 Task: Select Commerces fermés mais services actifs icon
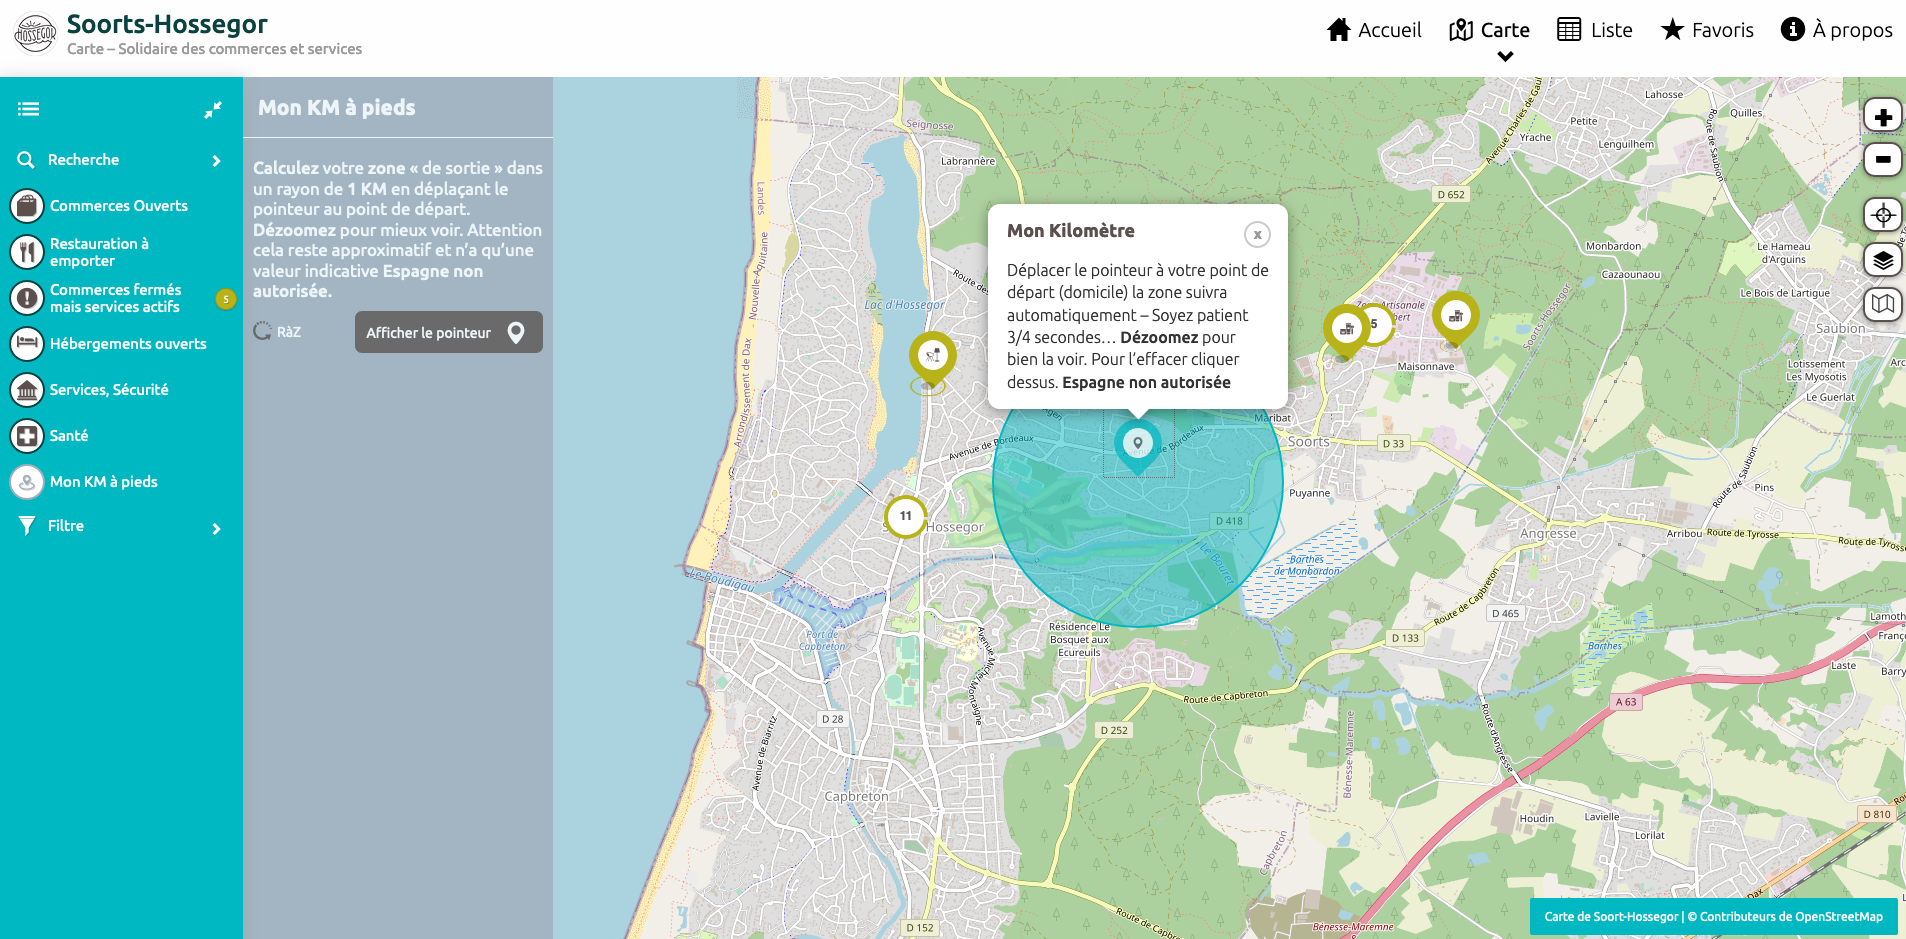pos(27,298)
